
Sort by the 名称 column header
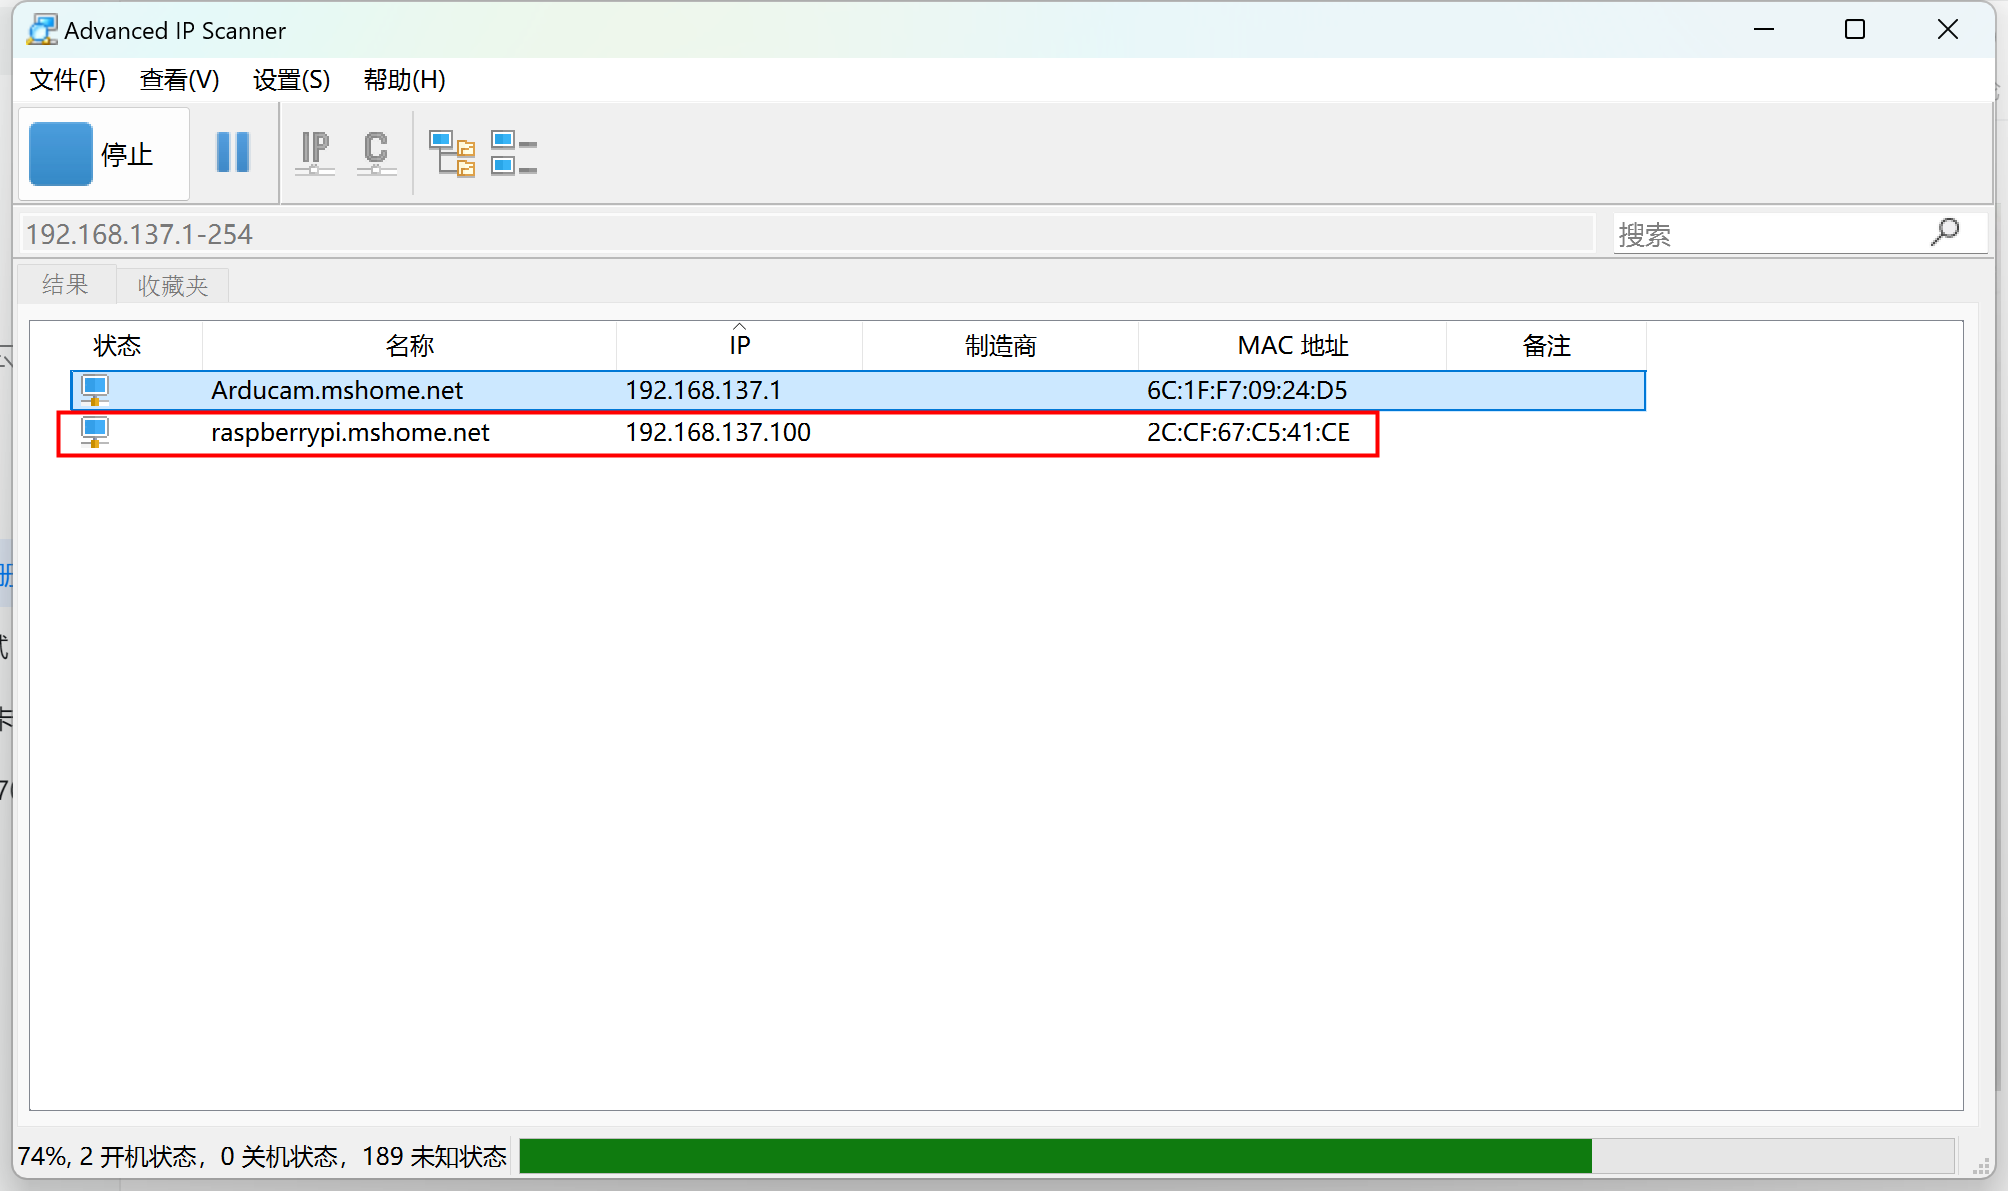click(409, 346)
